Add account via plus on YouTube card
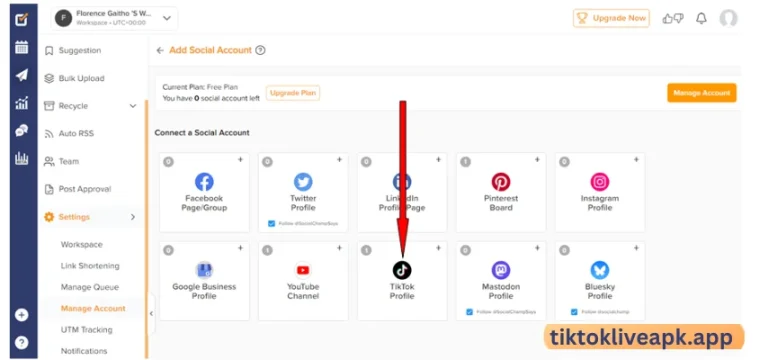Screen dimensions: 768x360 [x=339, y=248]
